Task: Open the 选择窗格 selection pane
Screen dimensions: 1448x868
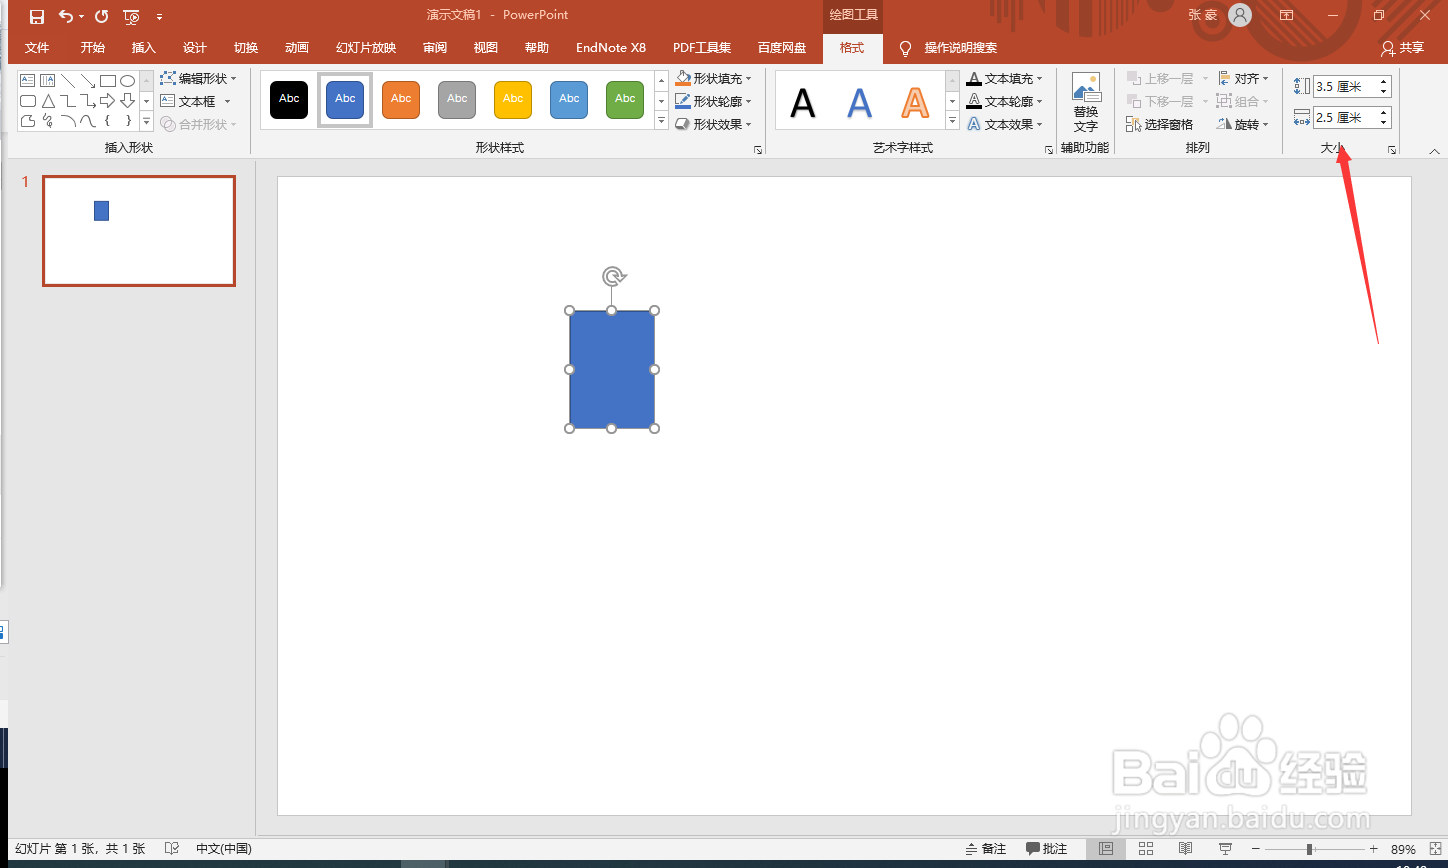Action: coord(1160,124)
